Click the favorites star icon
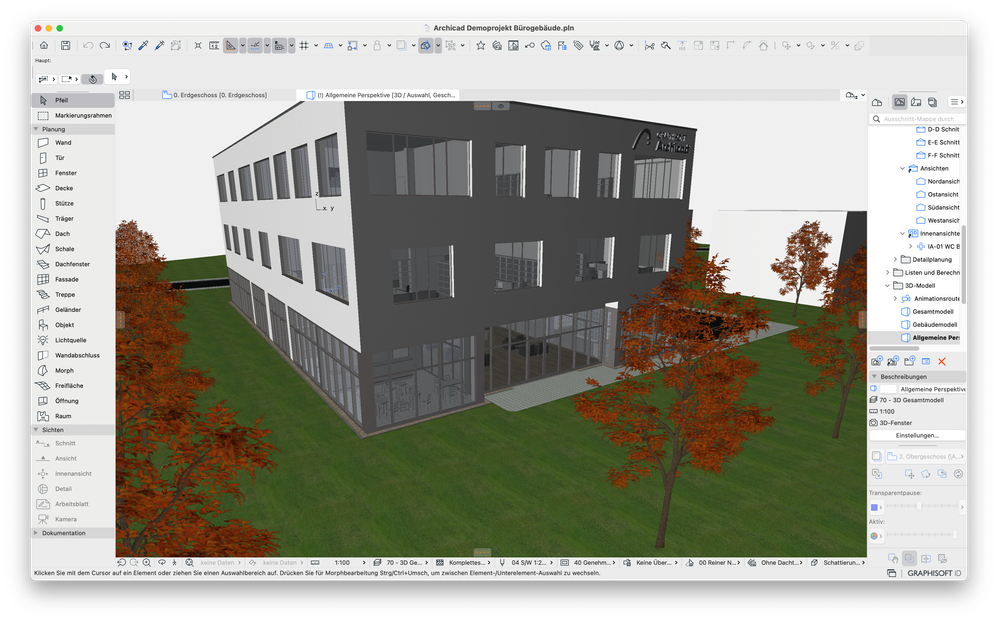This screenshot has height=621, width=998. click(x=481, y=45)
